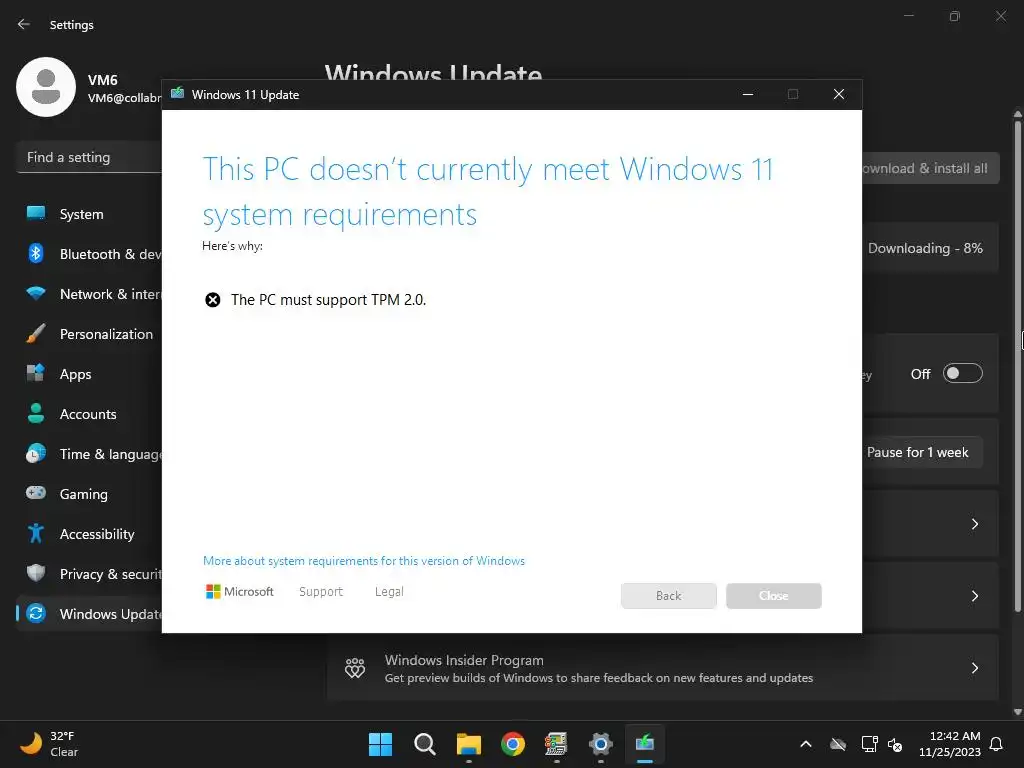The width and height of the screenshot is (1024, 768).
Task: Click the Windows Insider Program title text
Action: pos(464,660)
